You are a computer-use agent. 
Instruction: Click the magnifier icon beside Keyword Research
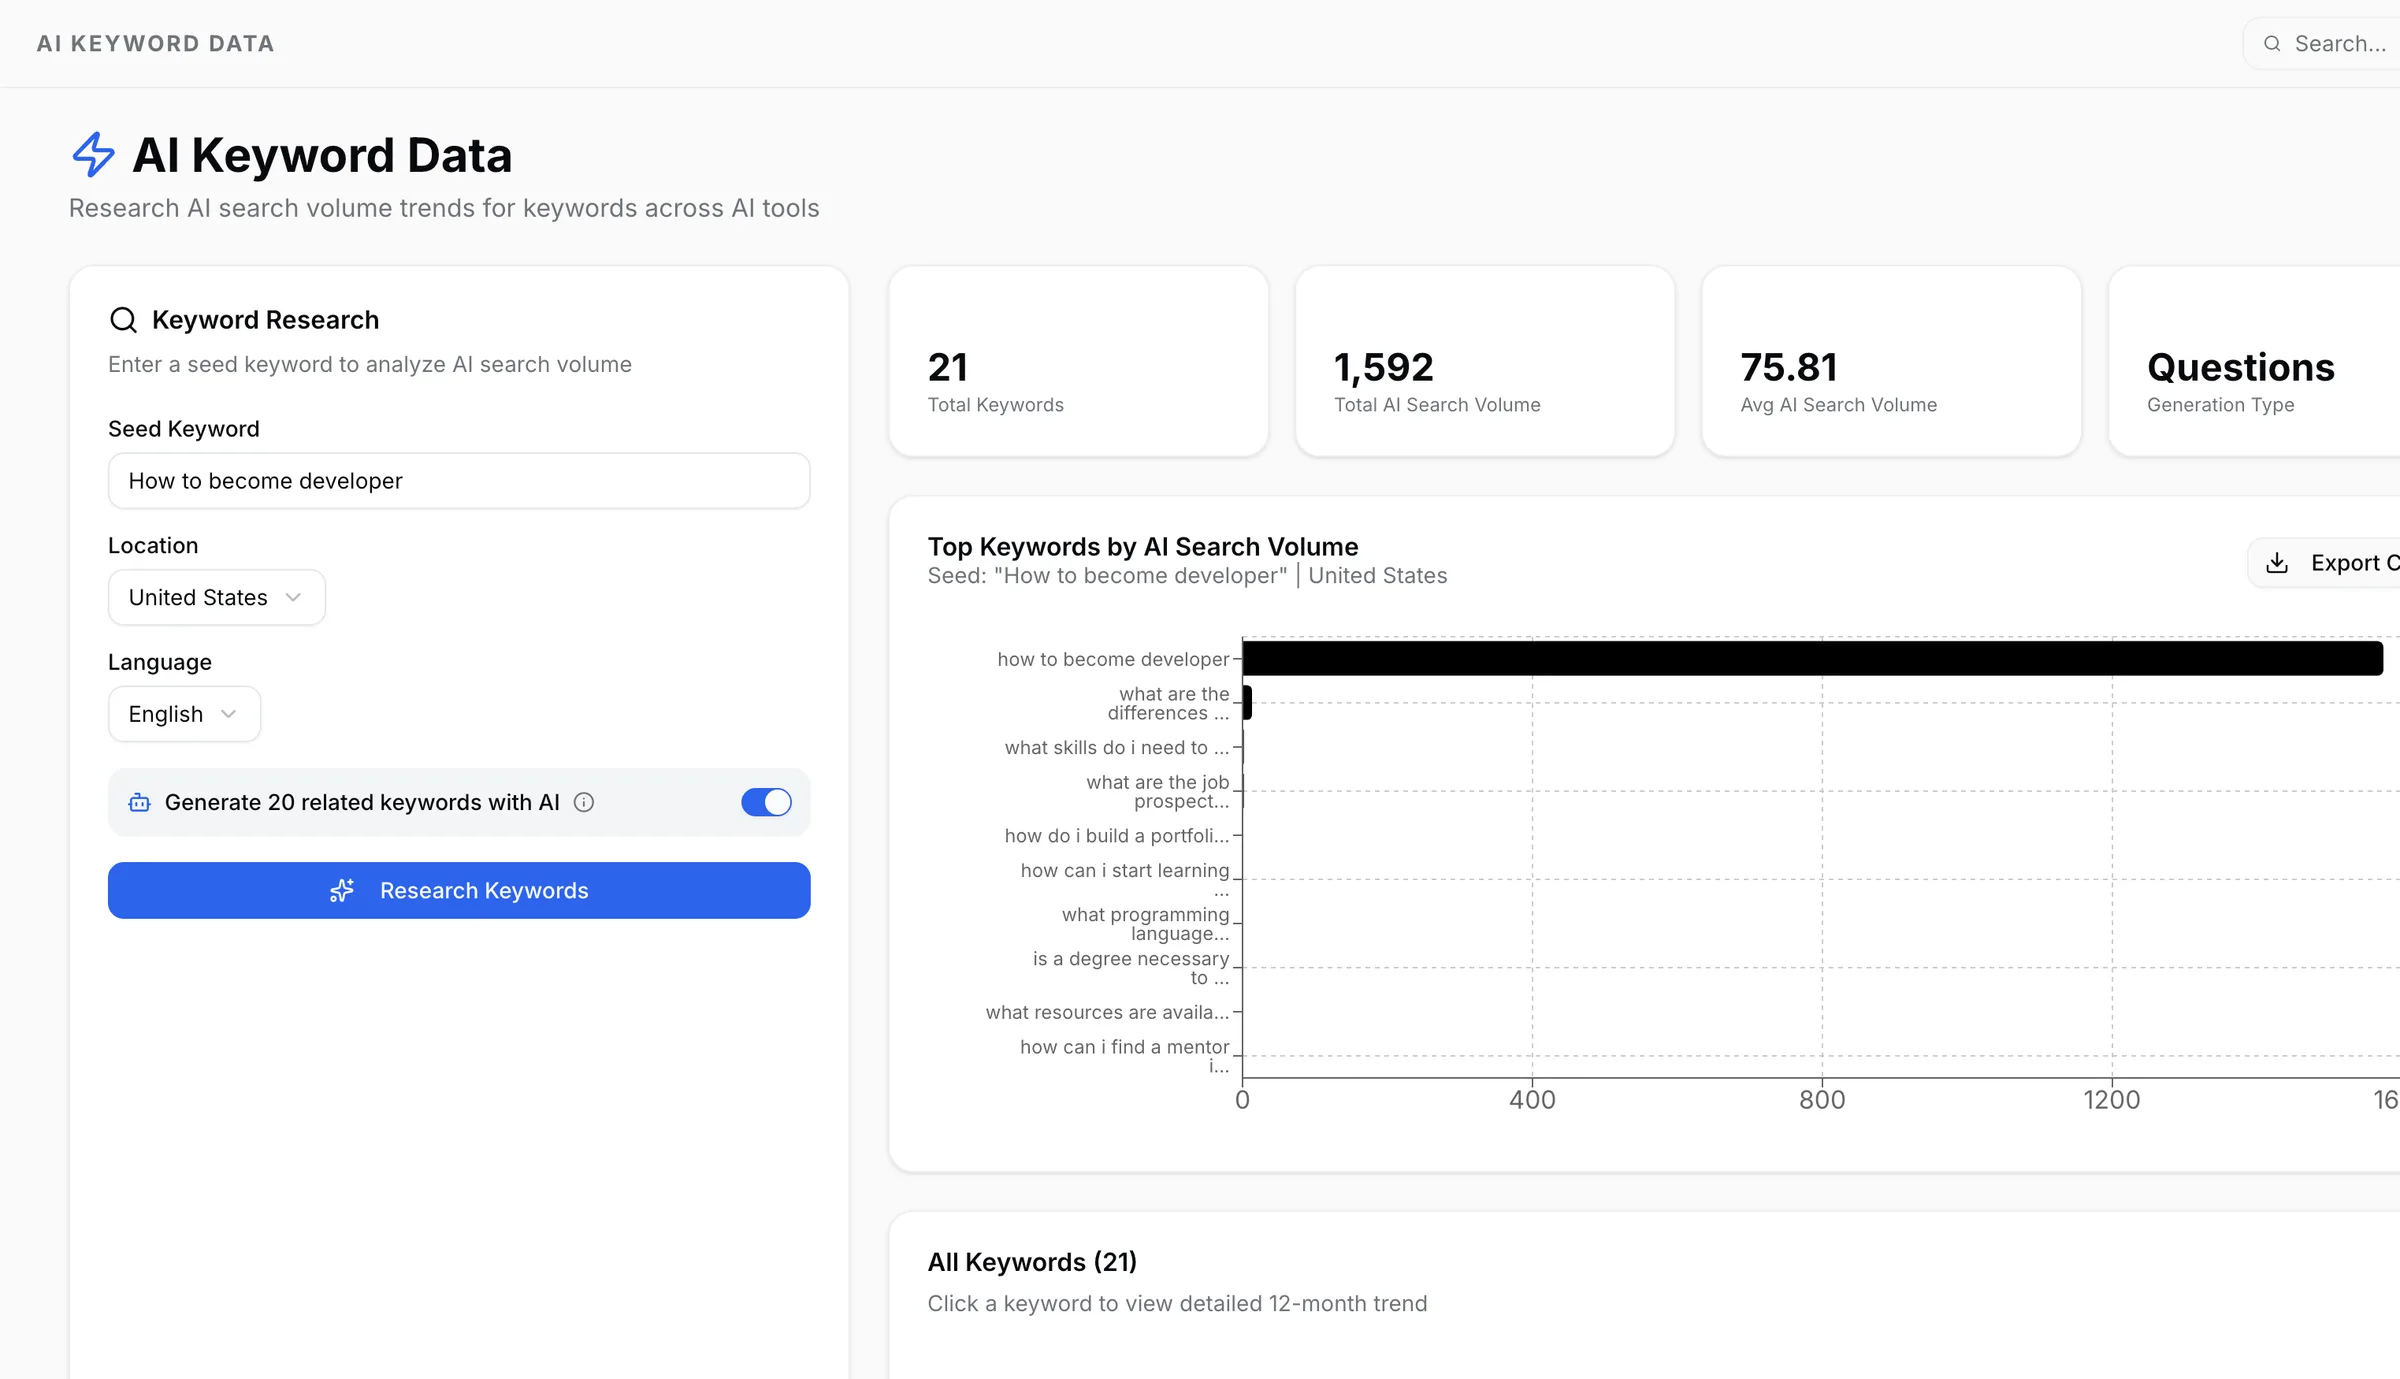(123, 319)
